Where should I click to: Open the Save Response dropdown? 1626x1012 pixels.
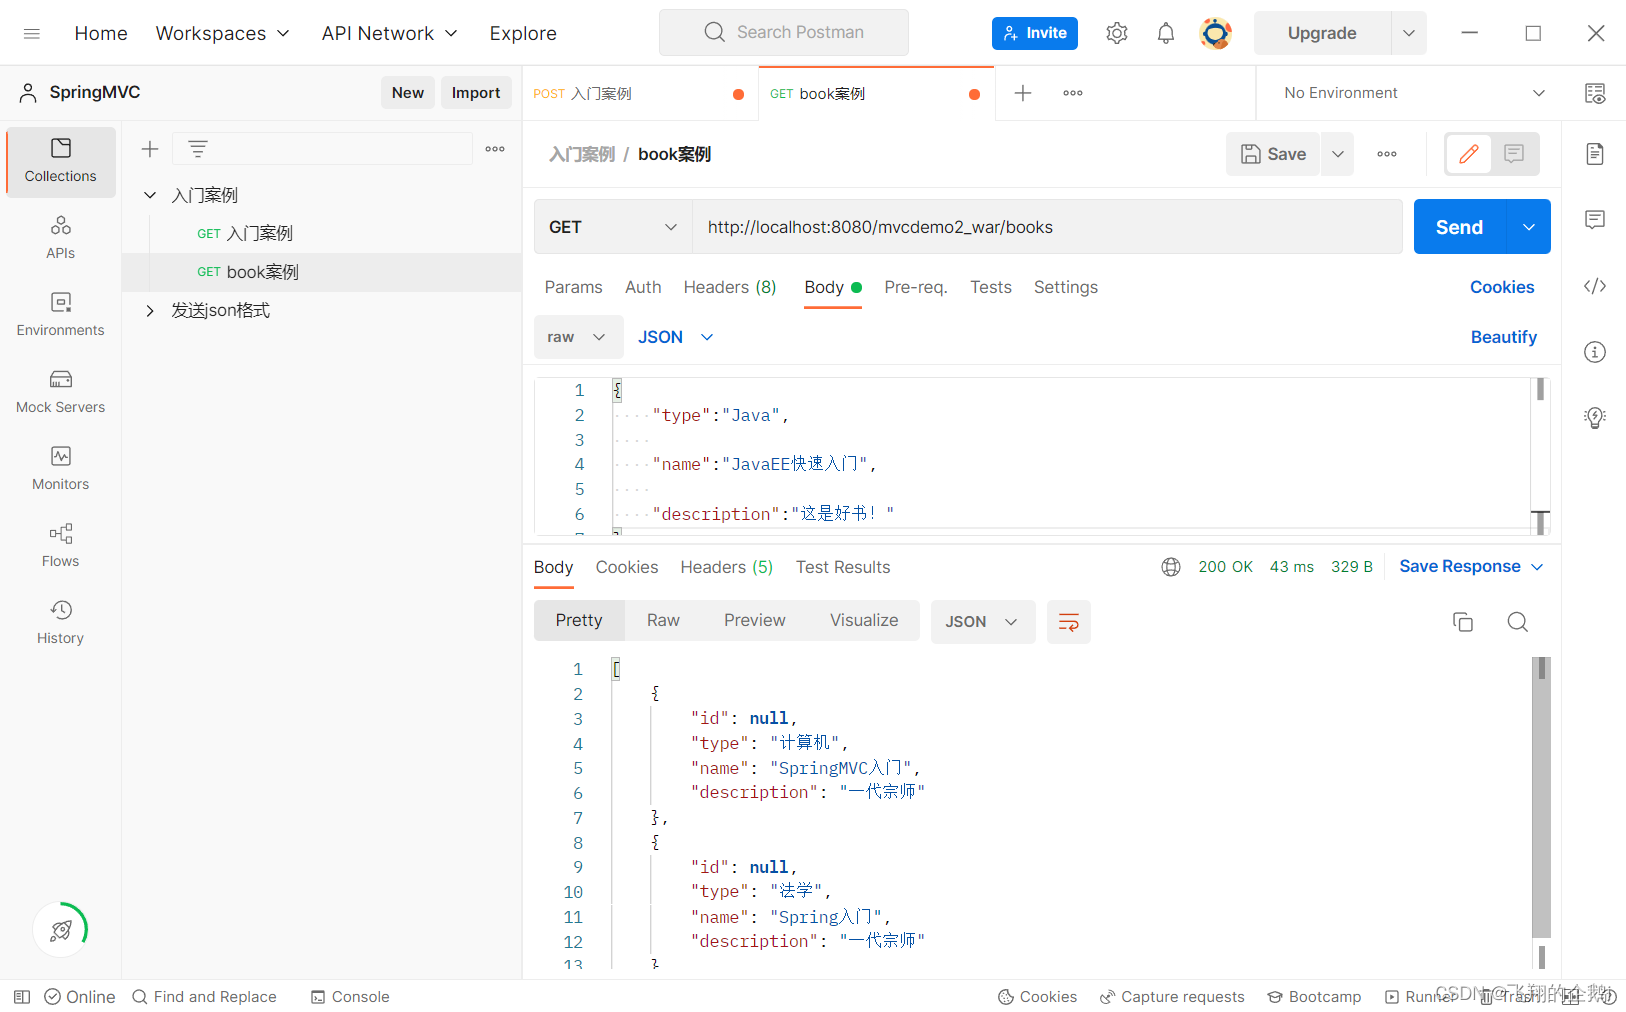[x=1471, y=567]
